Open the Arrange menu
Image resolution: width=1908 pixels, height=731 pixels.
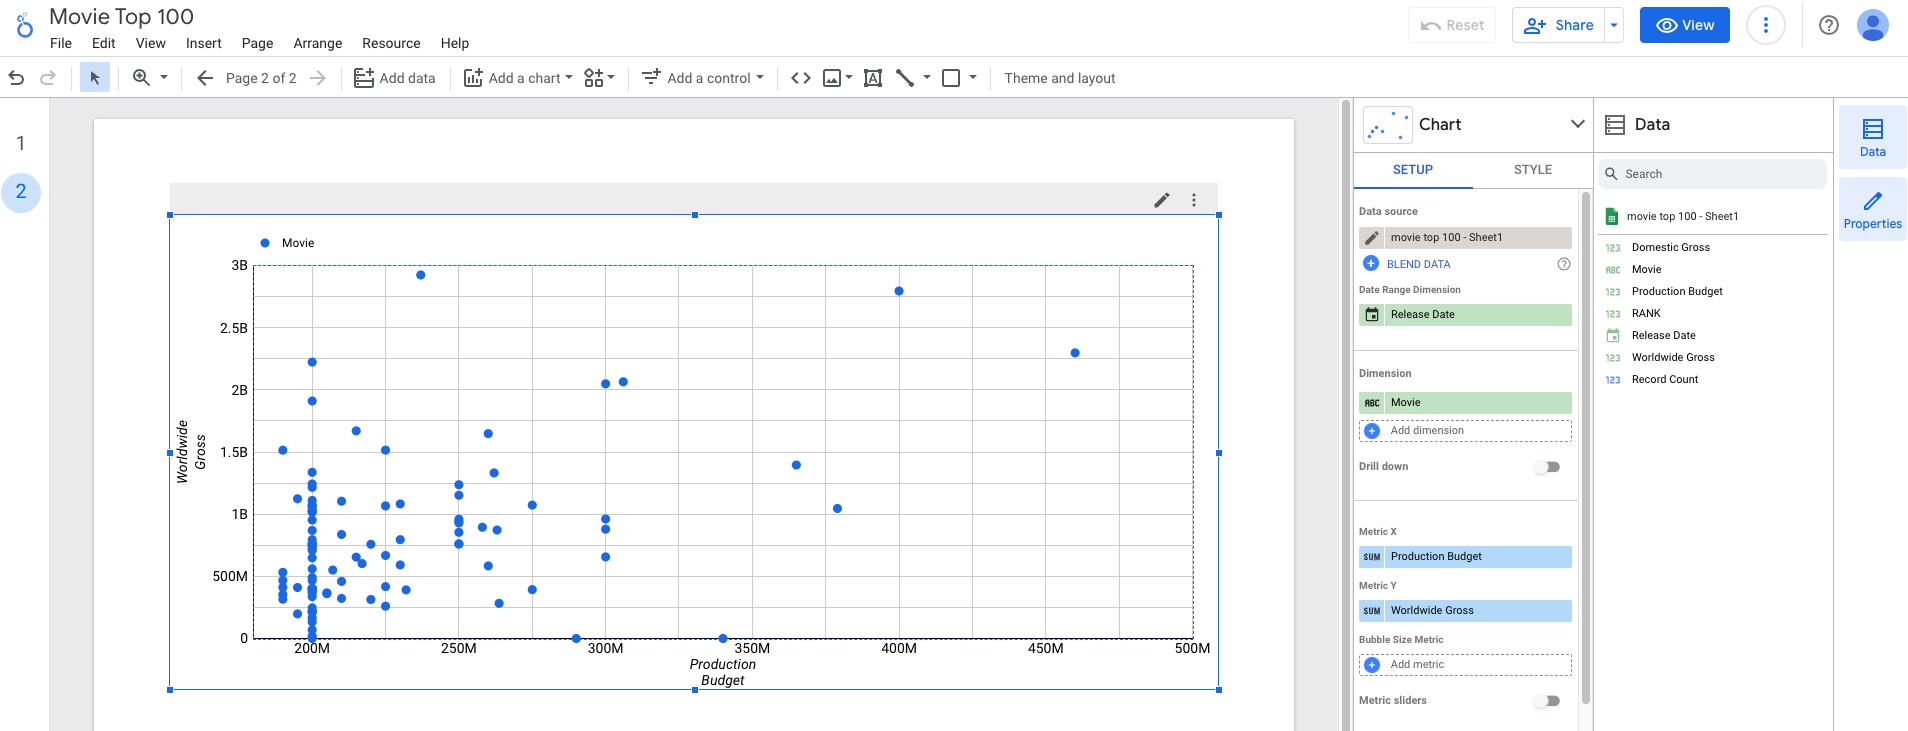click(317, 43)
